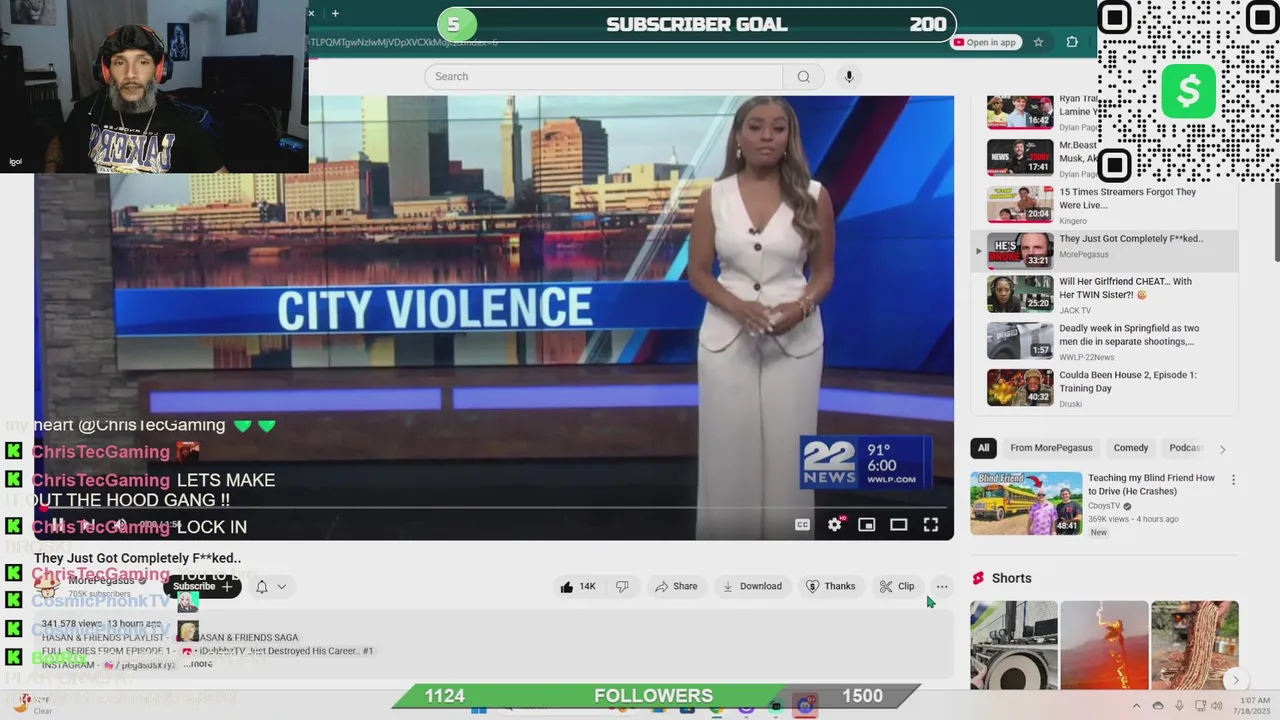Viewport: 1280px width, 720px height.
Task: Like the video with 14K likes
Action: click(x=578, y=587)
